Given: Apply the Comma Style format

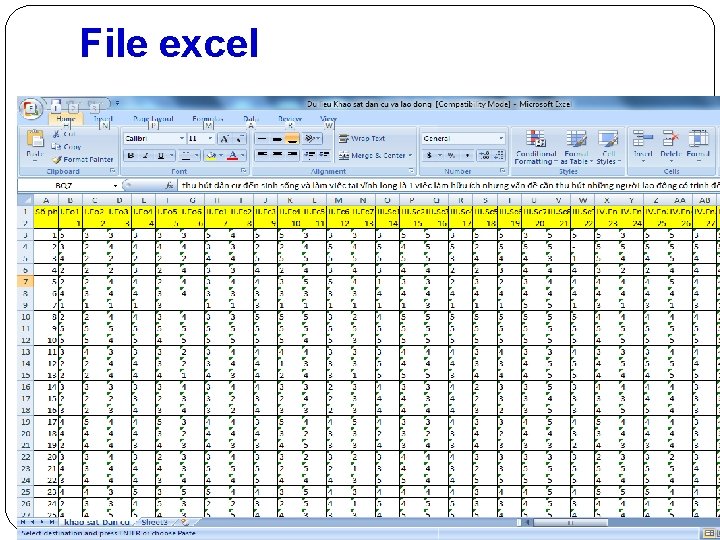Looking at the screenshot, I should [467, 156].
